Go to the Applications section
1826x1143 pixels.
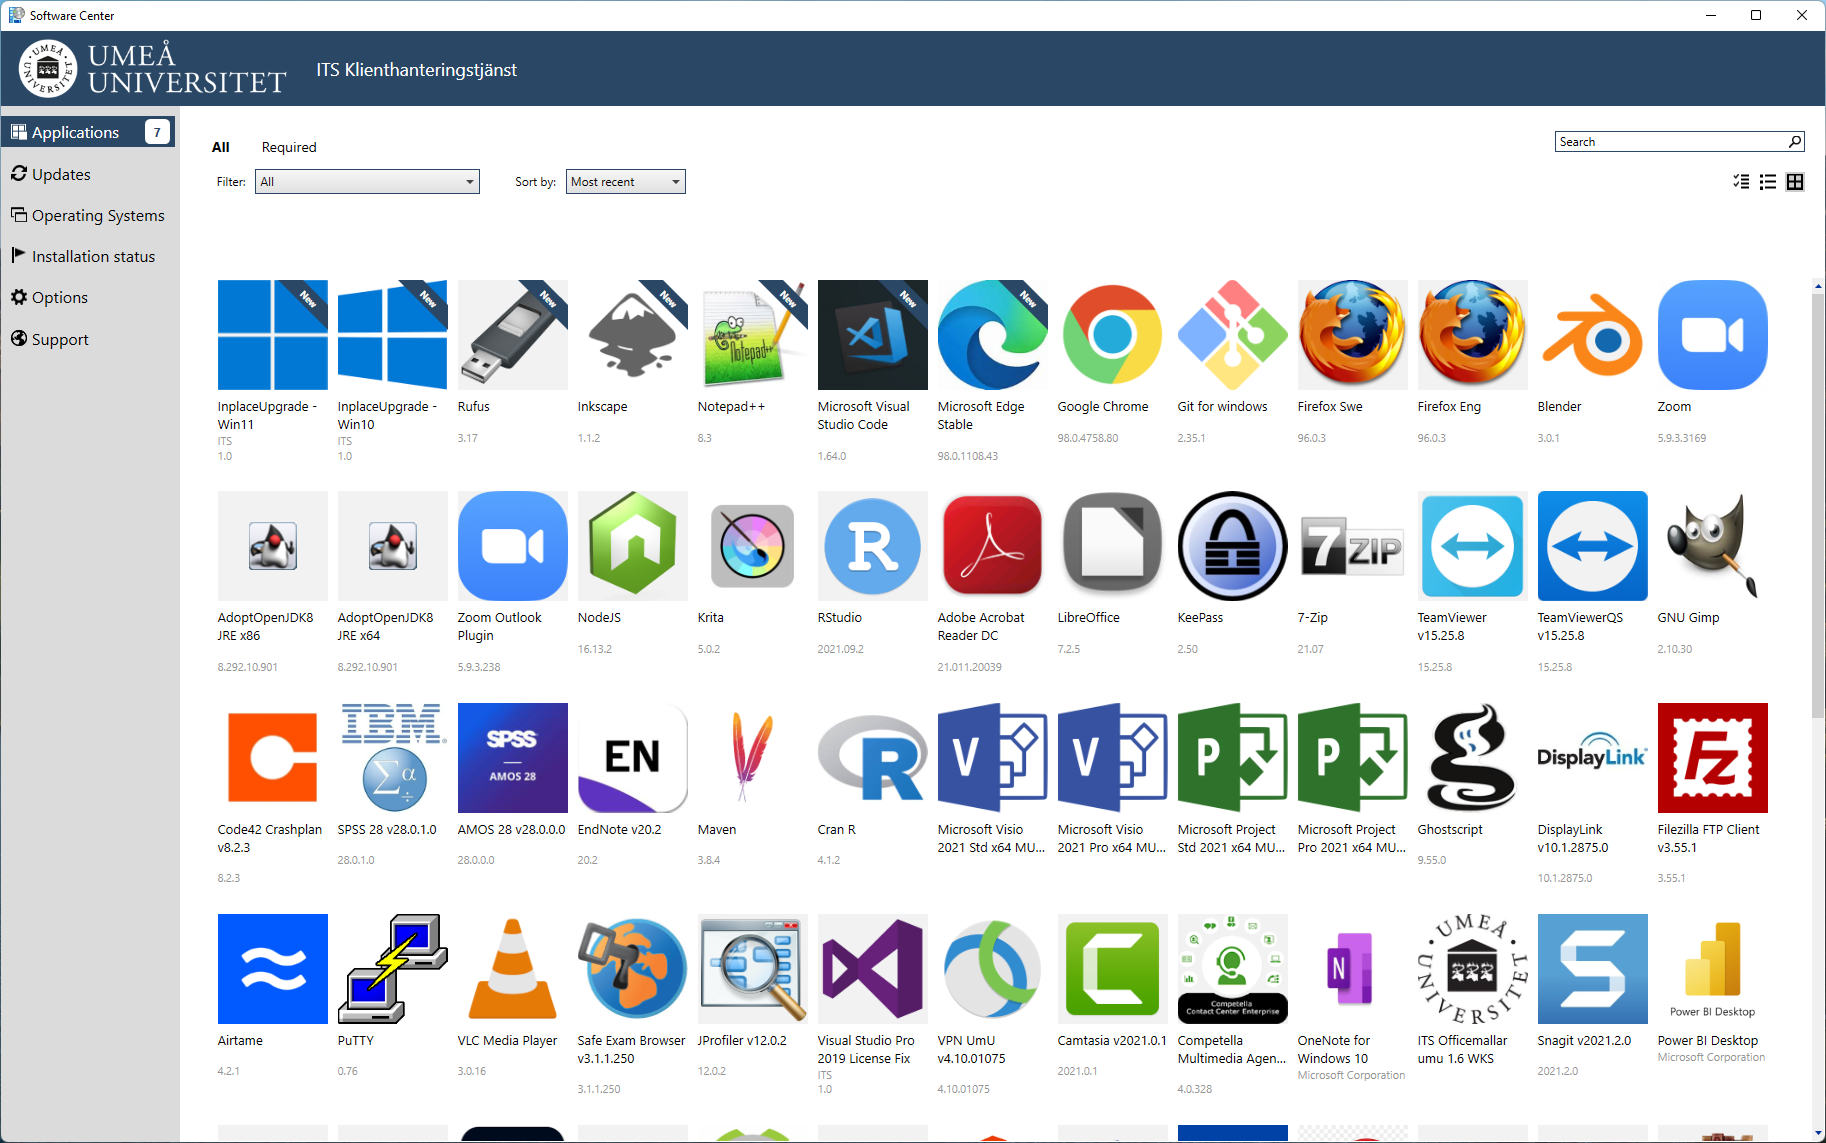coord(89,132)
